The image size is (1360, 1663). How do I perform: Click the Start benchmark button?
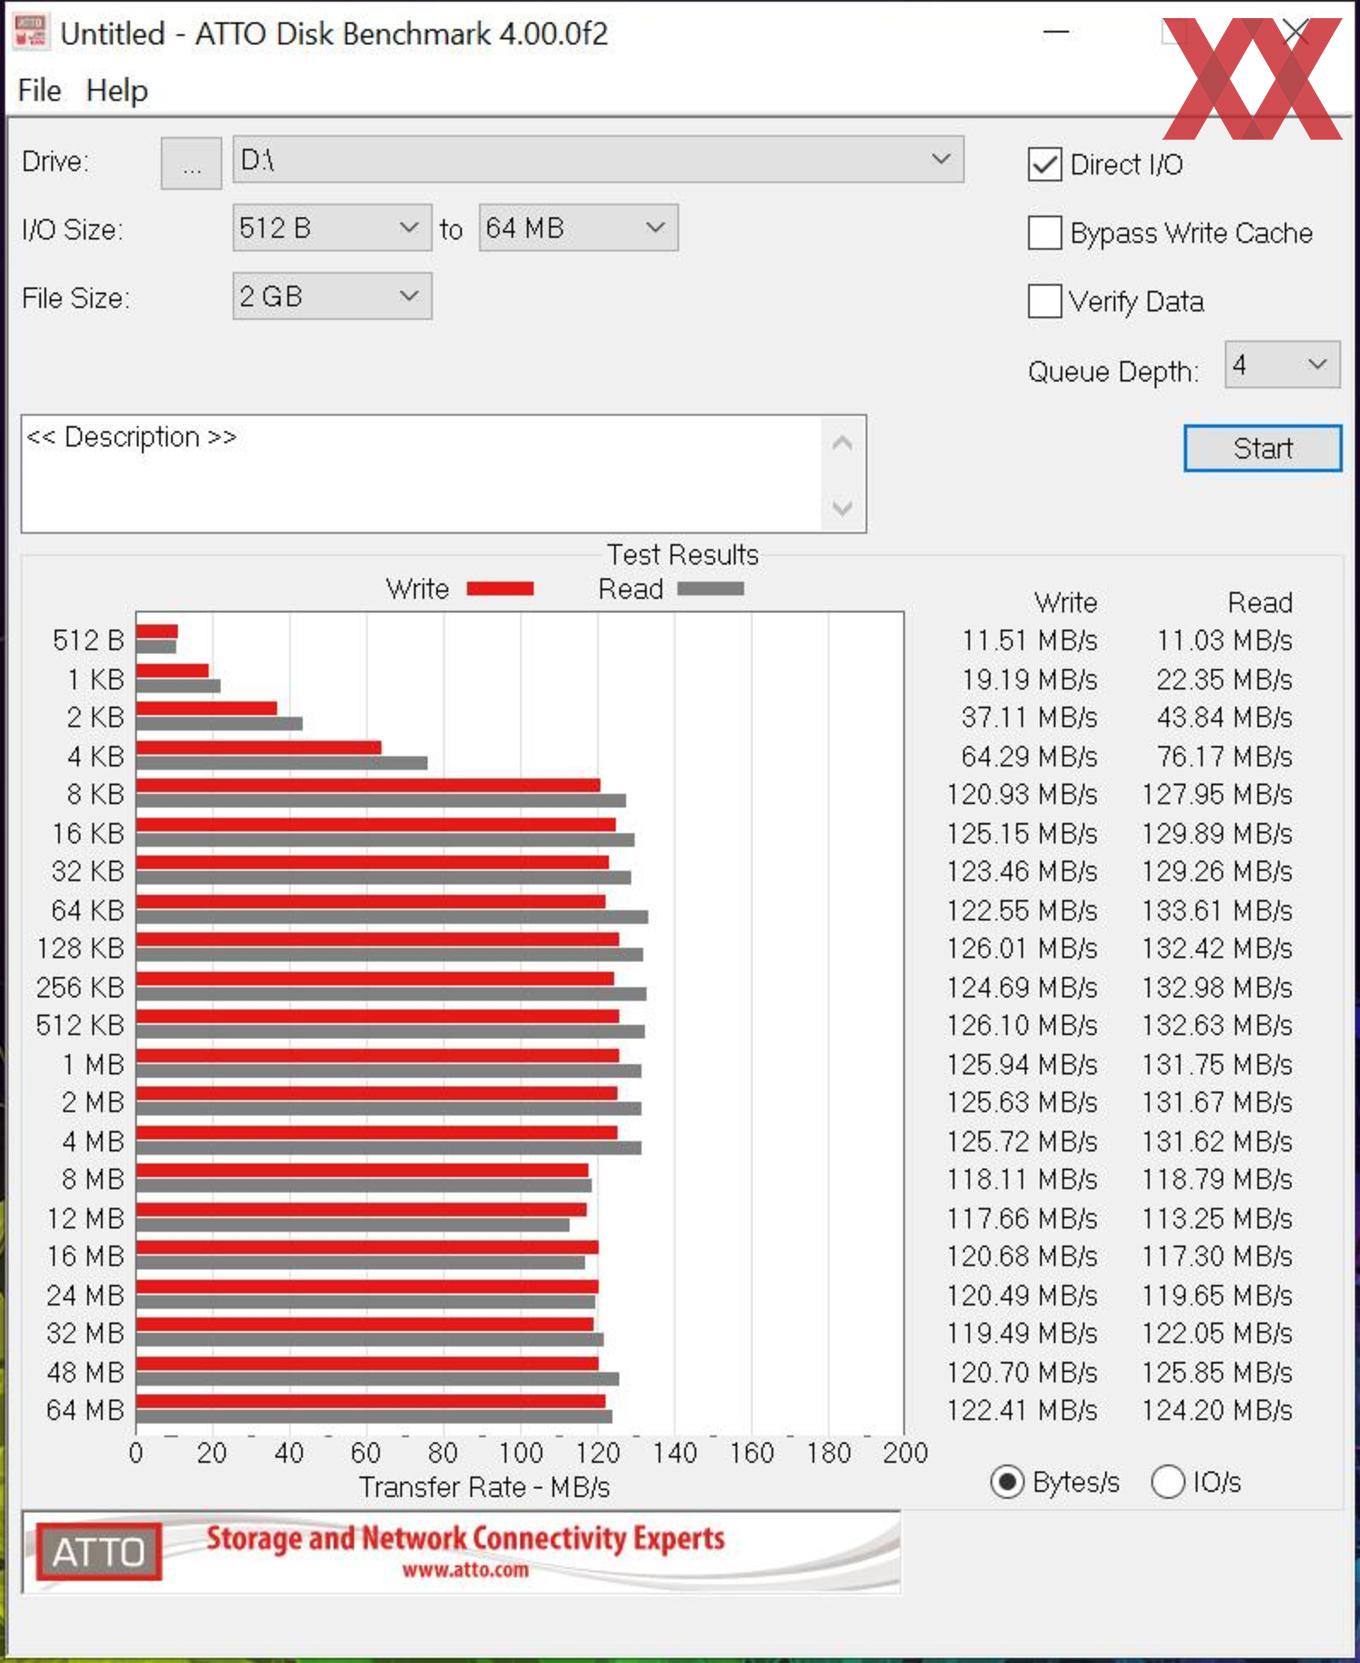pyautogui.click(x=1262, y=448)
